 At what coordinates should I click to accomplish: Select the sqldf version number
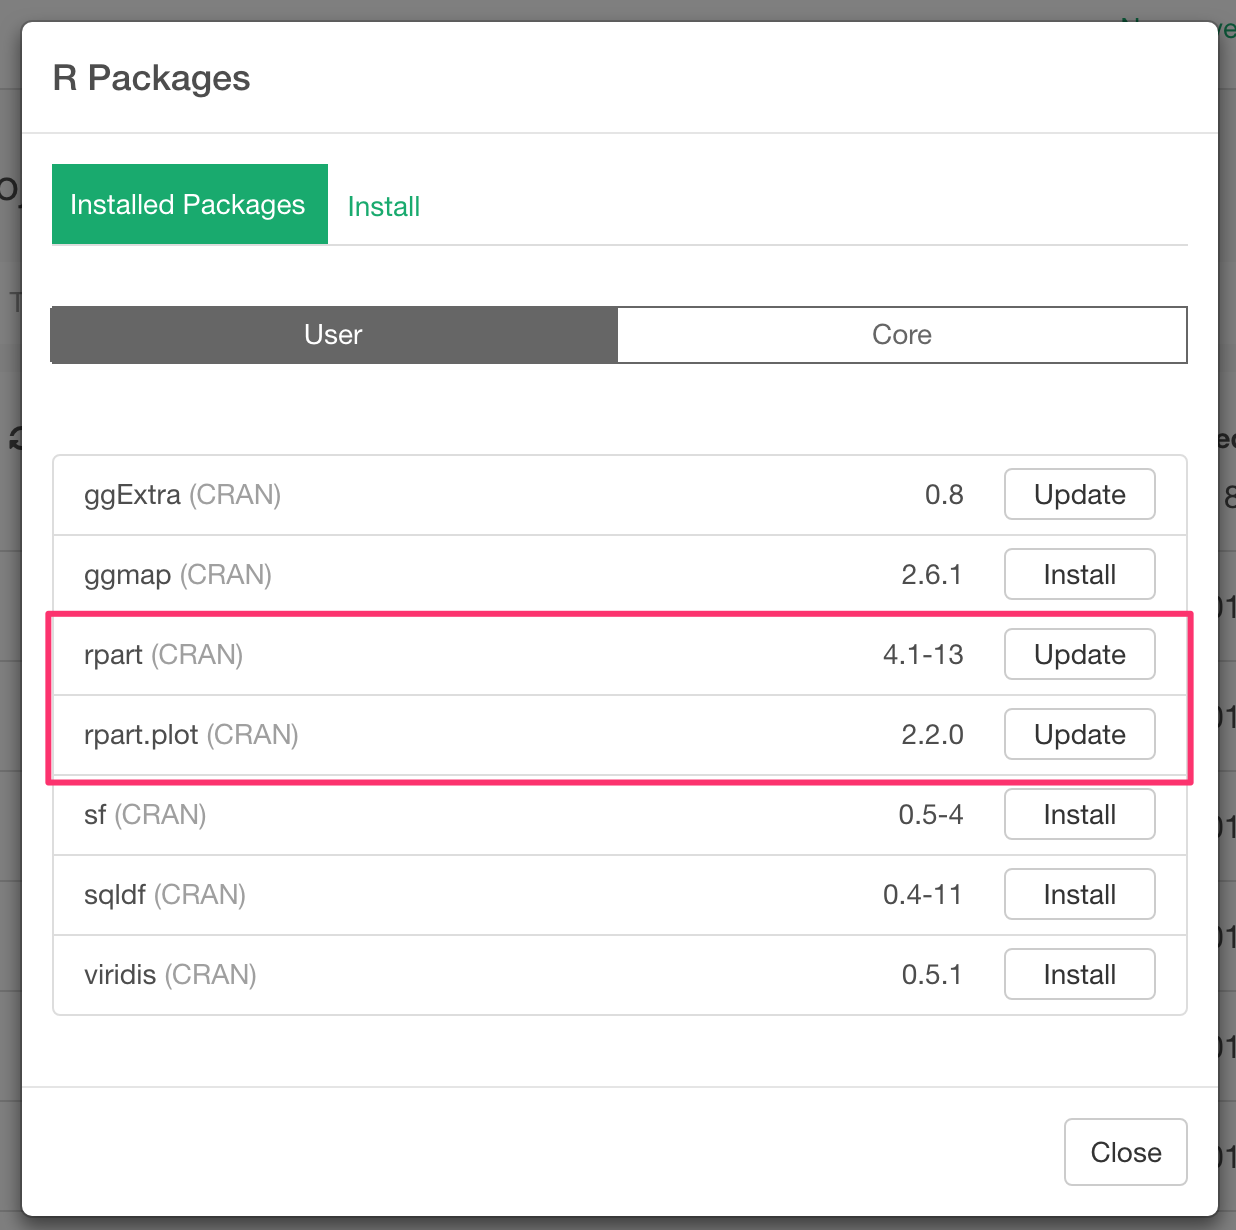[922, 894]
